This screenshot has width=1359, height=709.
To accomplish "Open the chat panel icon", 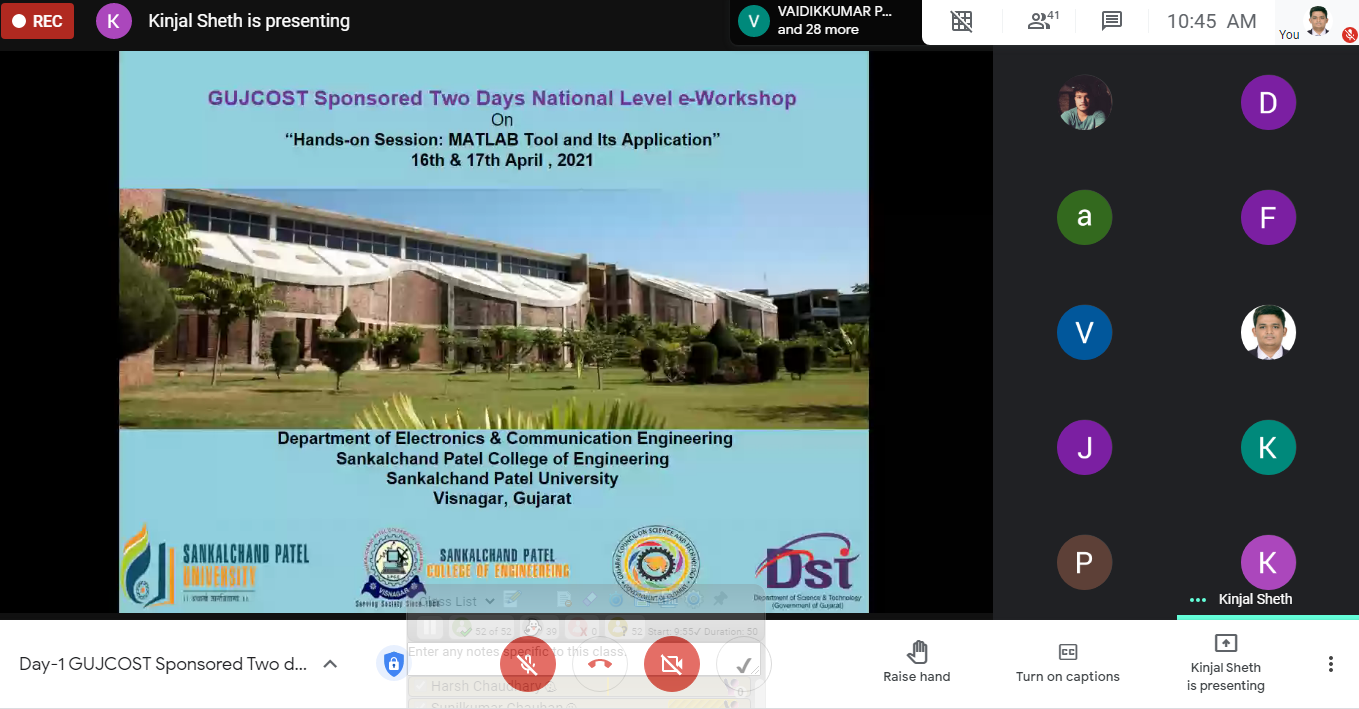I will click(x=1111, y=21).
